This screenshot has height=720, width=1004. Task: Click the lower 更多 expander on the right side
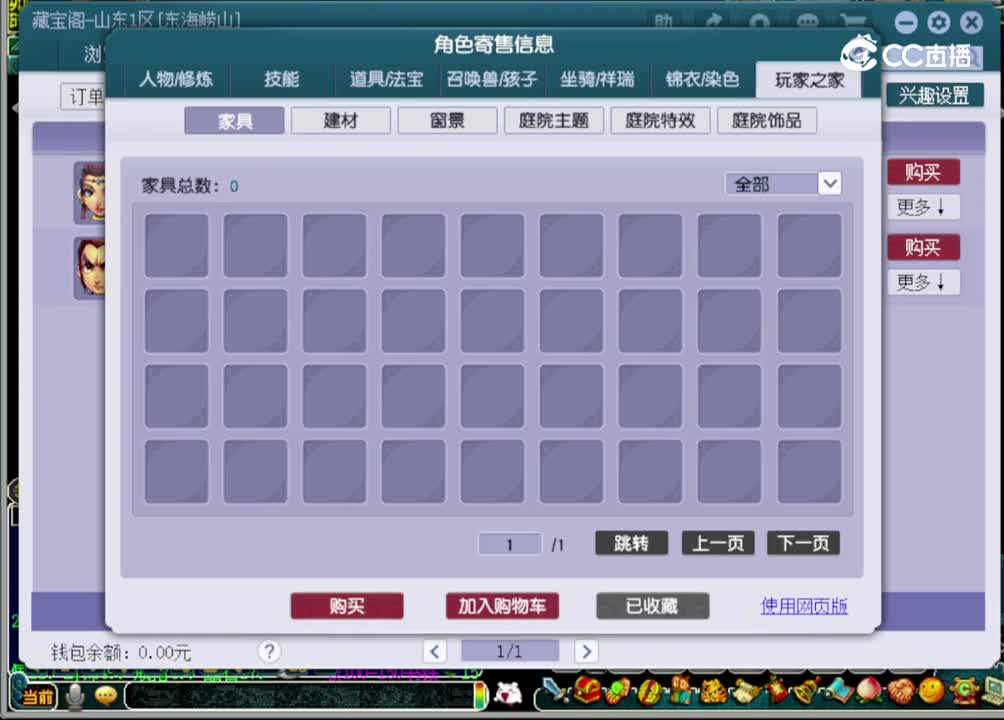(x=923, y=282)
